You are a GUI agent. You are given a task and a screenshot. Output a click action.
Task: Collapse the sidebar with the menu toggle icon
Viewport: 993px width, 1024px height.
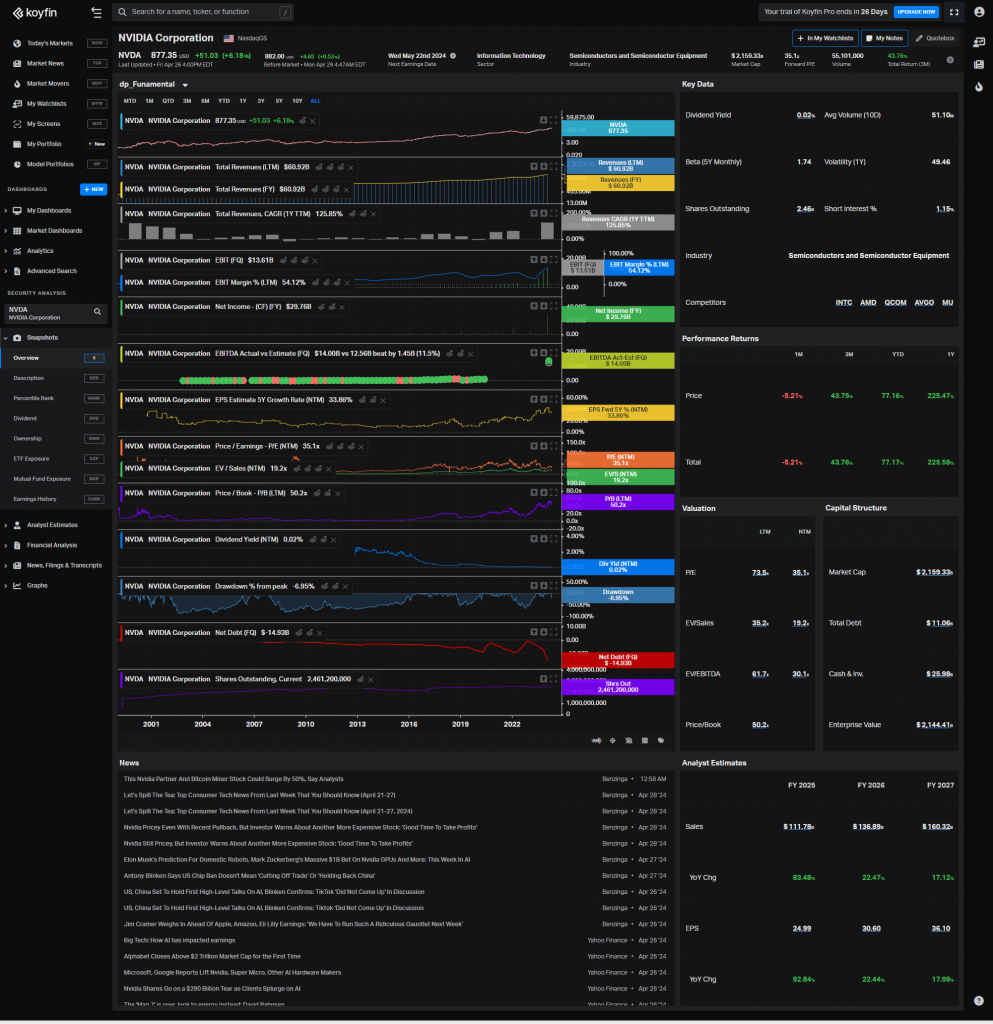(x=97, y=12)
